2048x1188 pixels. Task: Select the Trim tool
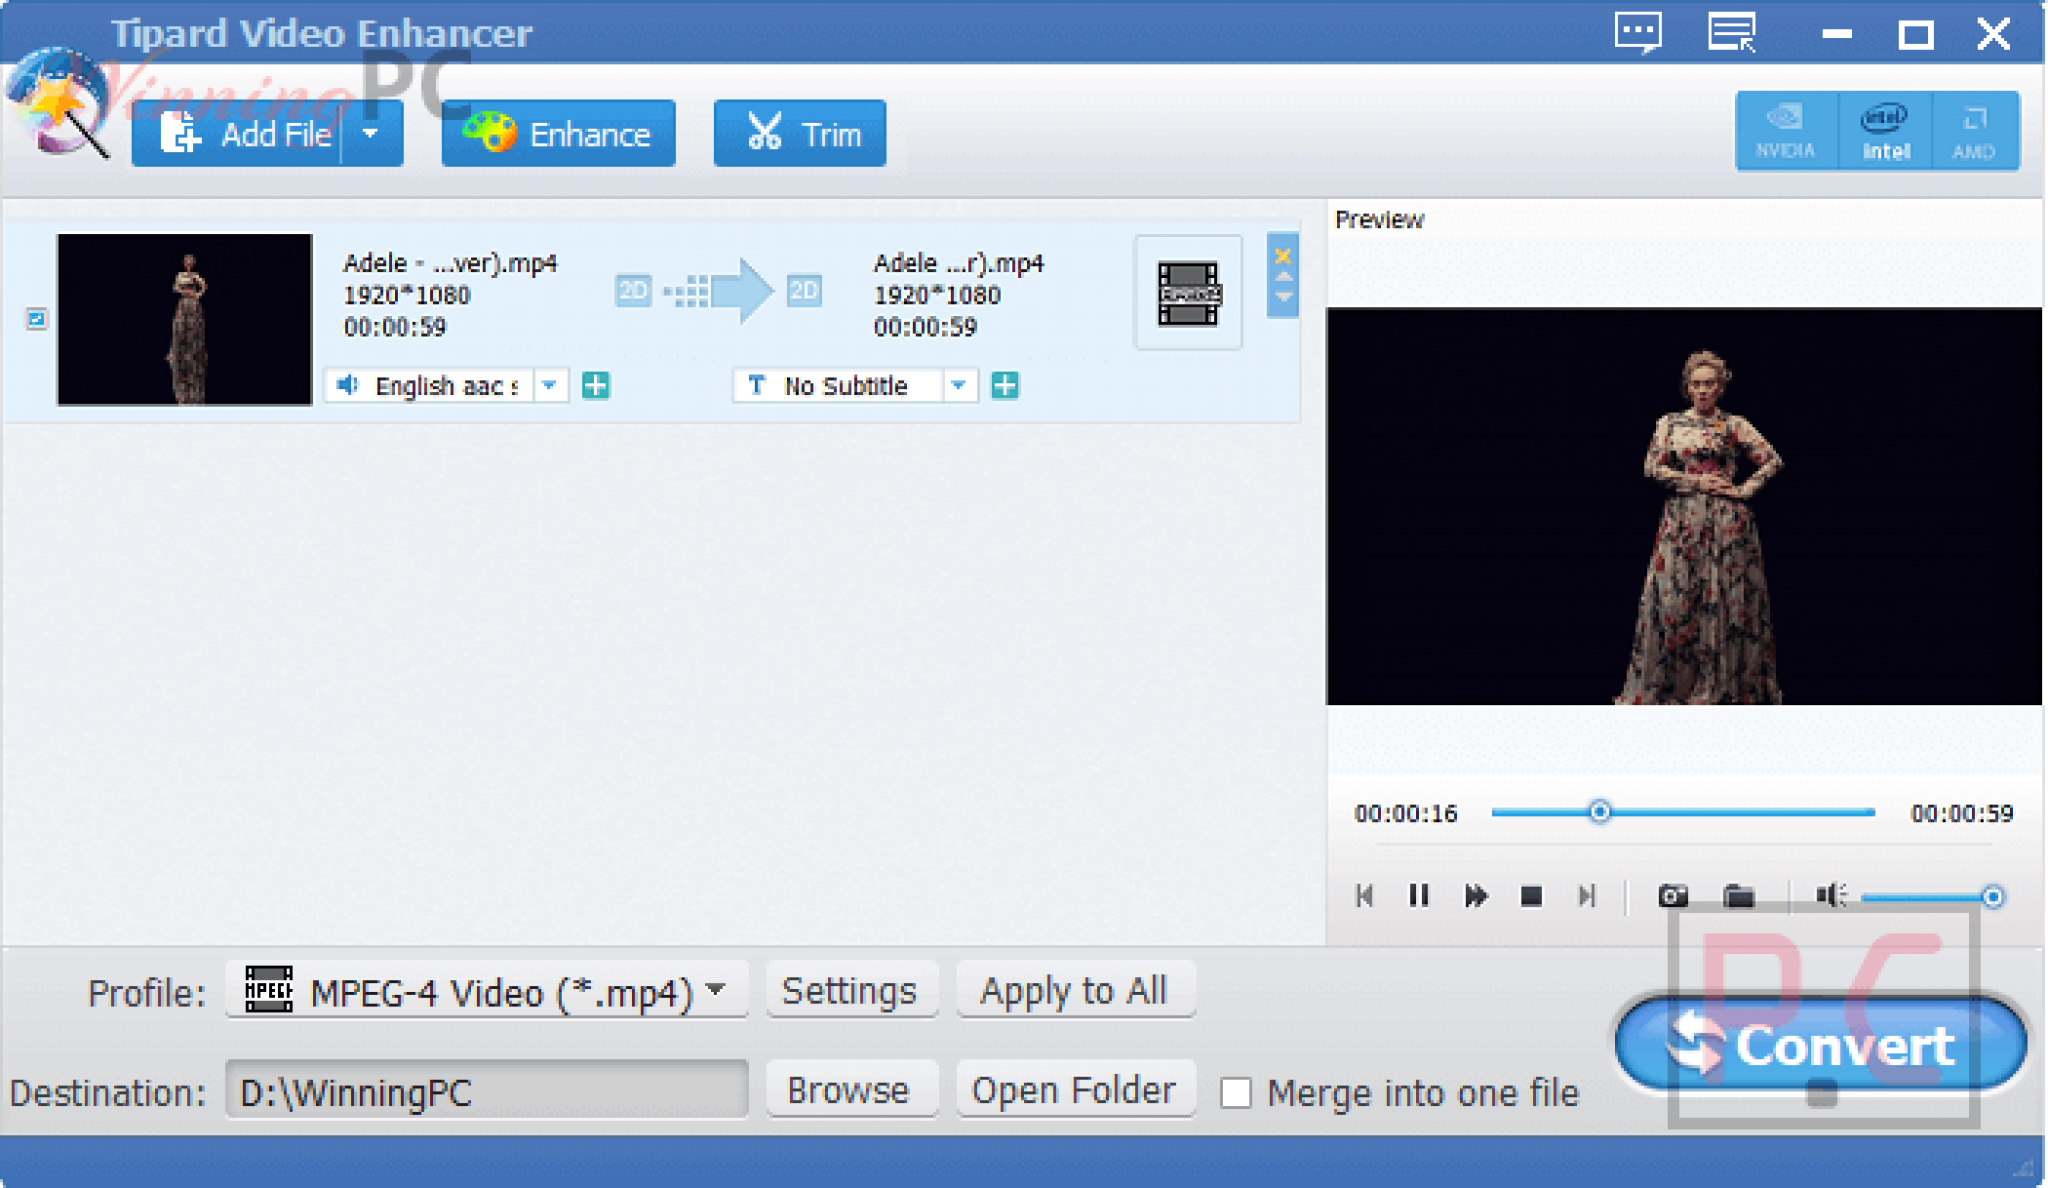[799, 132]
